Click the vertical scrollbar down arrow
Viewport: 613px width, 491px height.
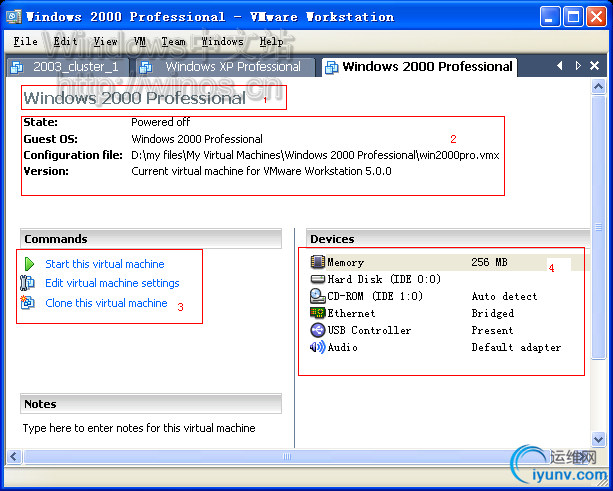tap(599, 439)
